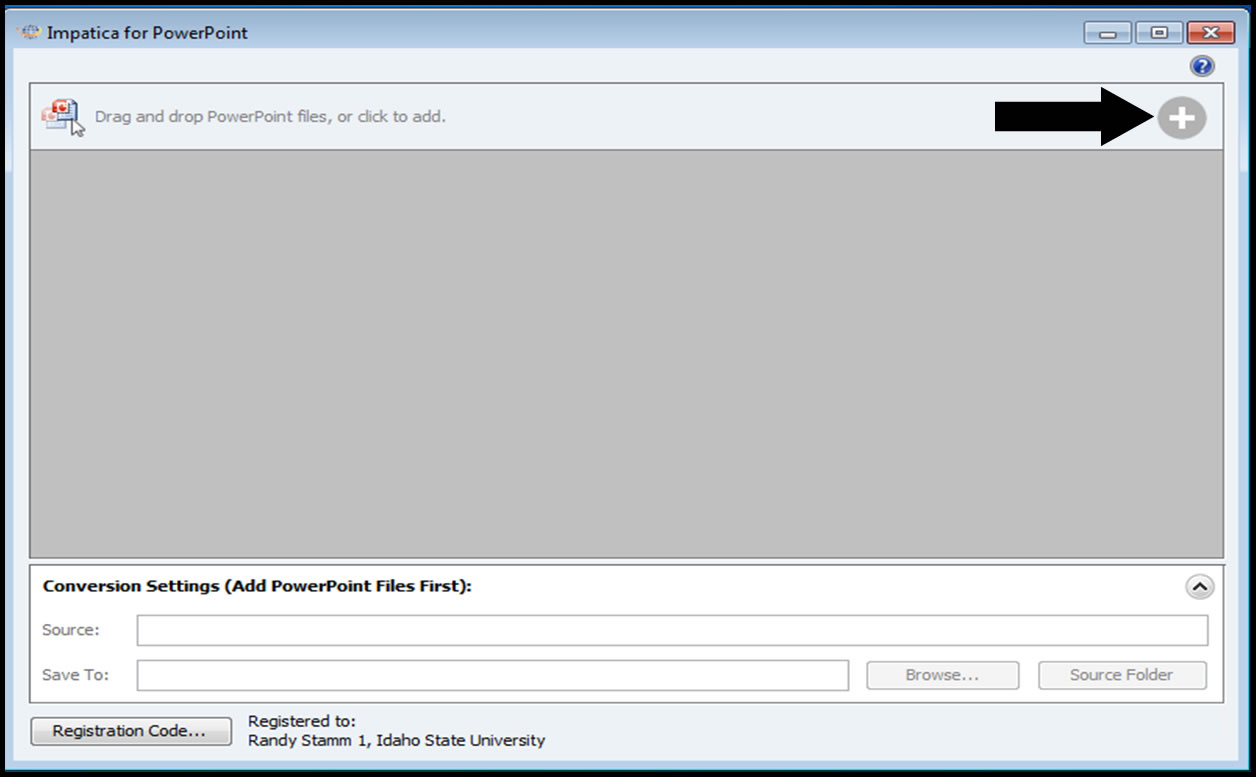The image size is (1256, 777).
Task: Click 'Randy Stamm 1, Idaho State University' text
Action: tap(396, 741)
